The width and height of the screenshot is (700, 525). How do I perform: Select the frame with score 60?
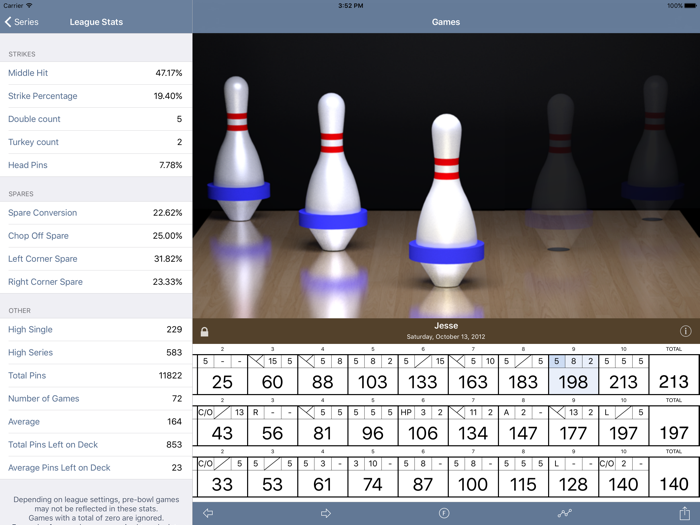(x=272, y=375)
